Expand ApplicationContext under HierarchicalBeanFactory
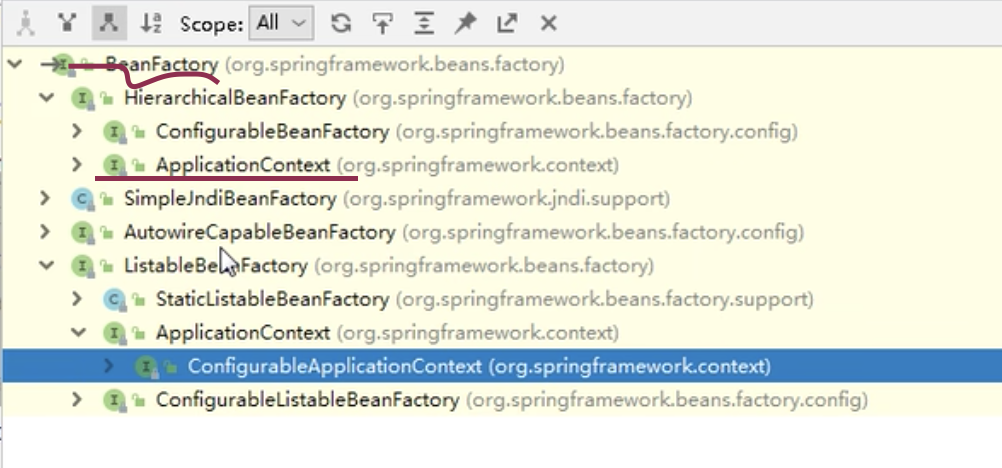The image size is (1002, 468). tap(77, 164)
